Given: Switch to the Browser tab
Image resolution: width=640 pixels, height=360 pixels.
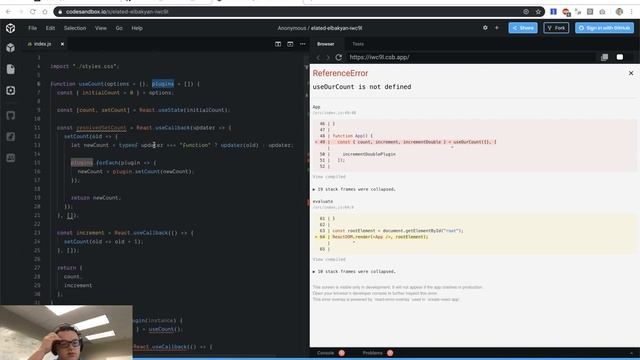Looking at the screenshot, I should [x=326, y=44].
